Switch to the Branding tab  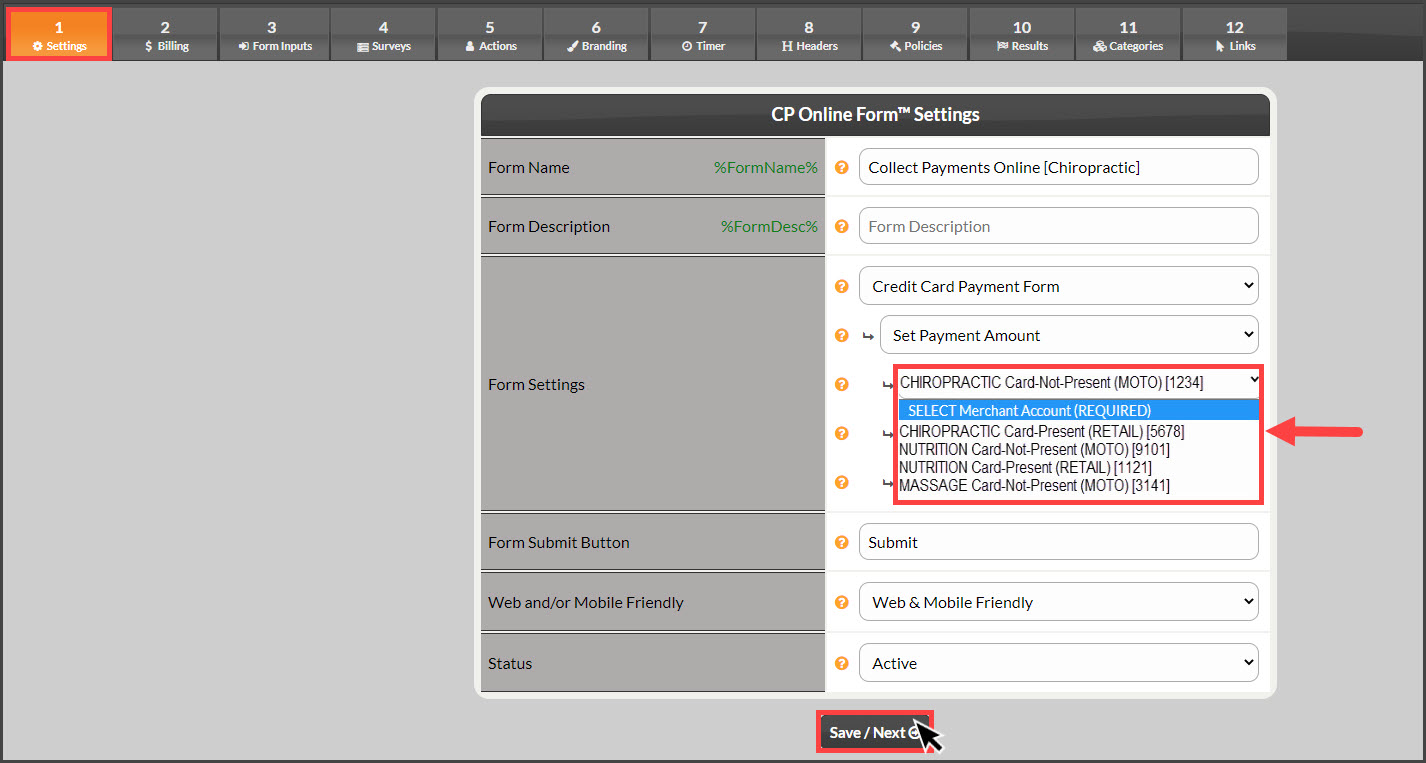[x=596, y=35]
